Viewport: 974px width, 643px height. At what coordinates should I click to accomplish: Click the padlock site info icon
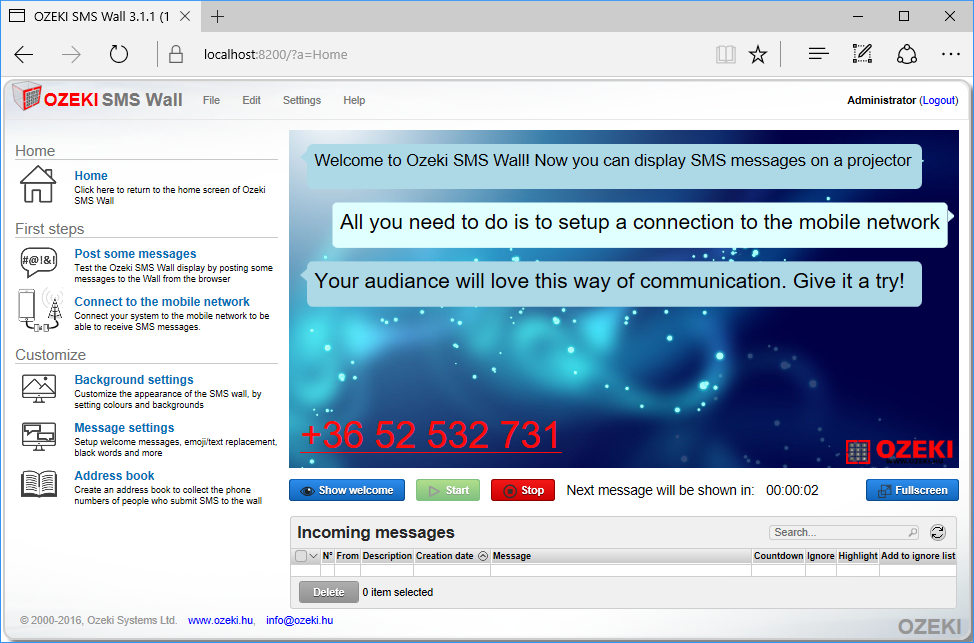coord(176,55)
